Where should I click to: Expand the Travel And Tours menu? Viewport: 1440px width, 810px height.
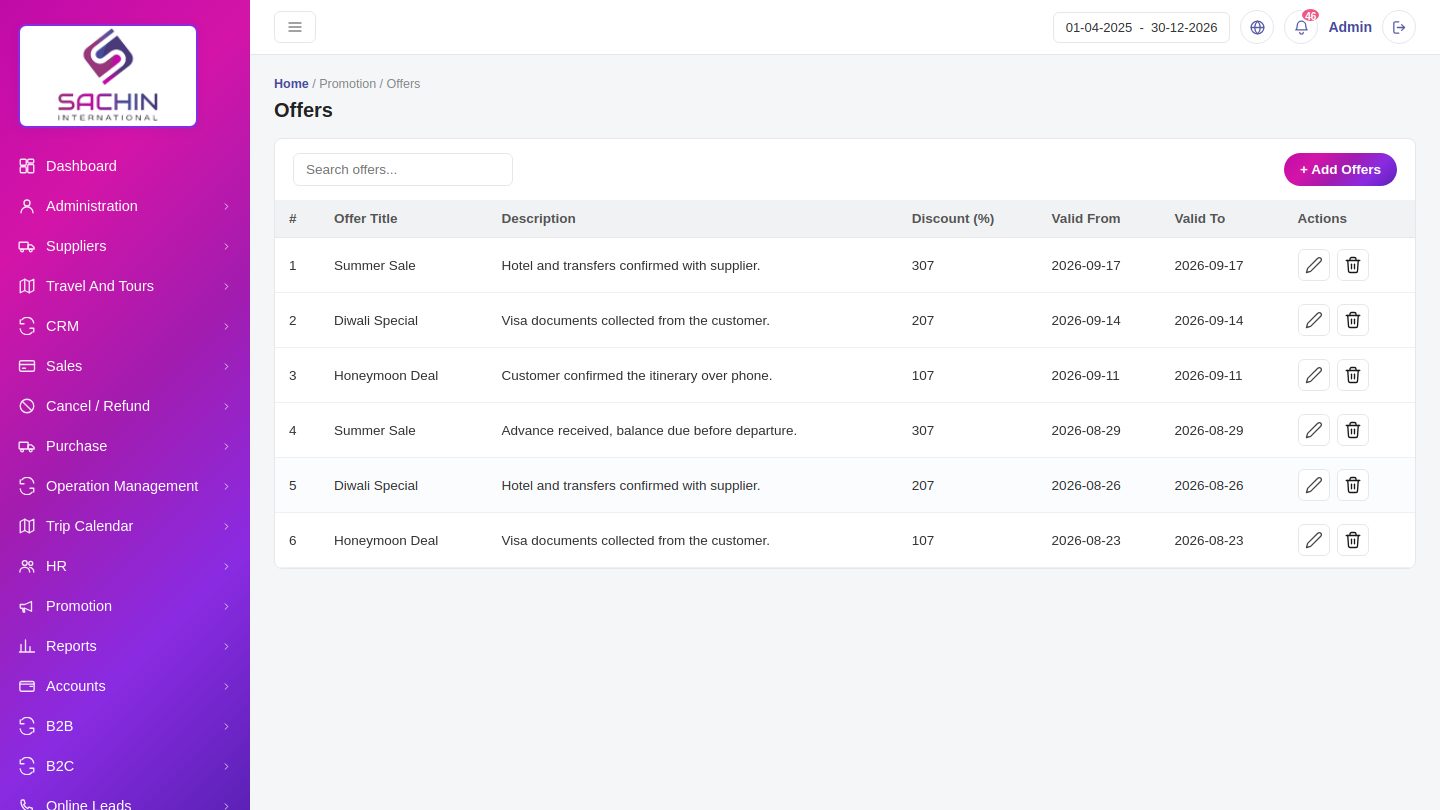125,286
